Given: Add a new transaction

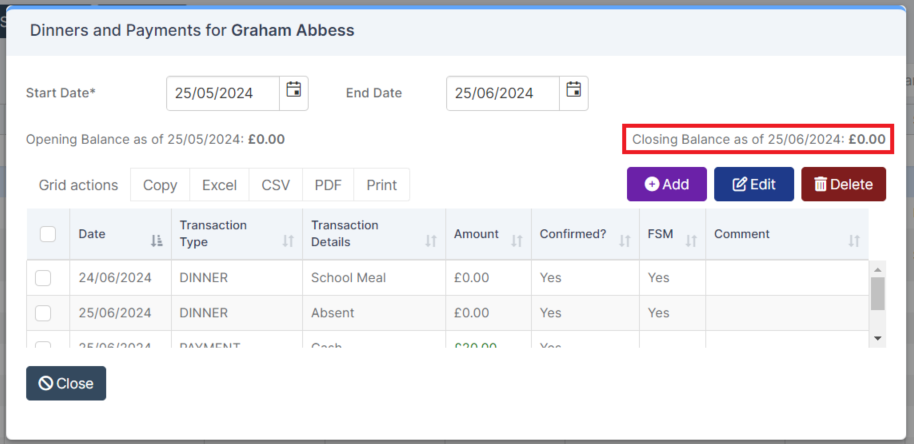Looking at the screenshot, I should 667,184.
